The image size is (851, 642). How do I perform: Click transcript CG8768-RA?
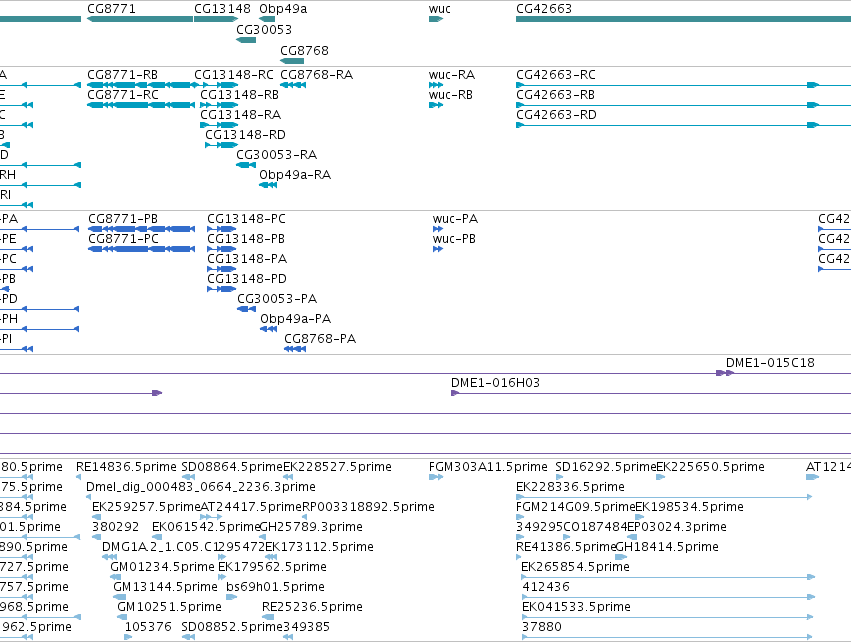(x=316, y=74)
